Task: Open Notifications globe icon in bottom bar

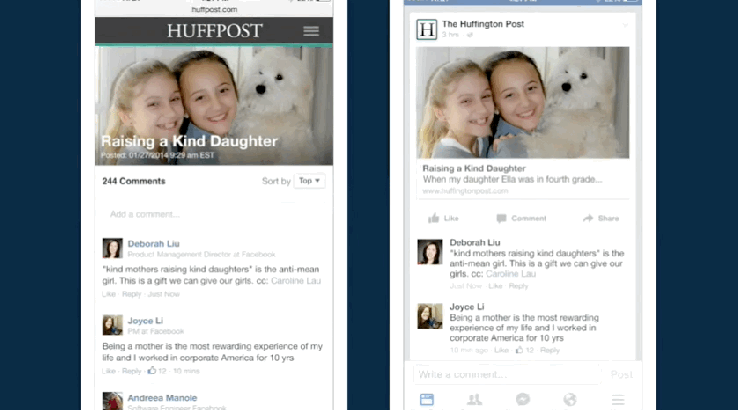Action: click(570, 399)
